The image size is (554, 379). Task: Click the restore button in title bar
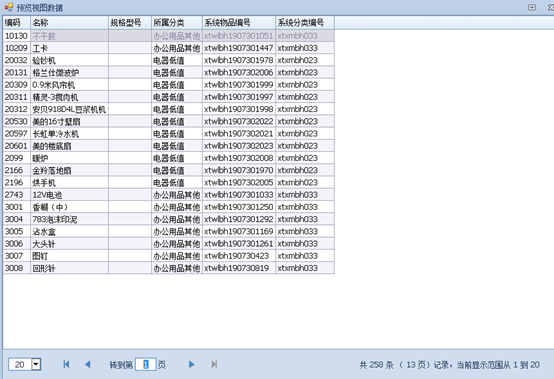point(532,7)
